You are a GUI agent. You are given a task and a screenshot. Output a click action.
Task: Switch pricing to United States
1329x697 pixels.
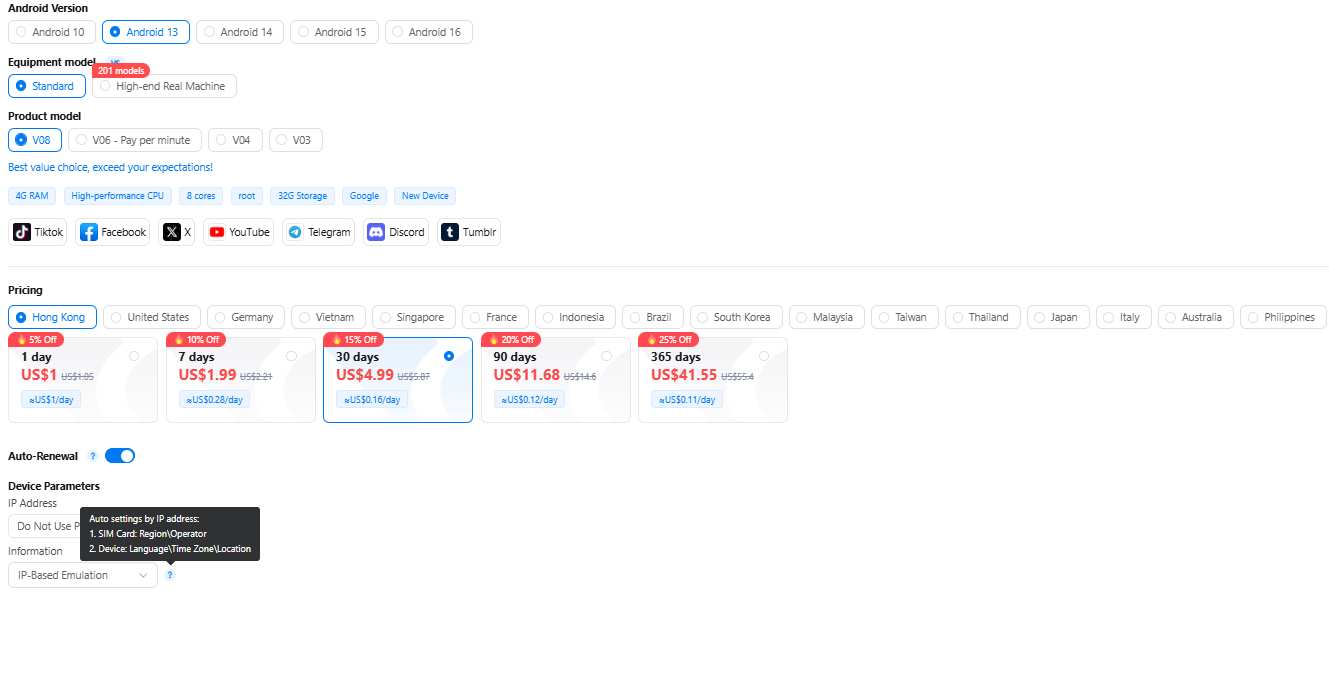click(x=151, y=316)
